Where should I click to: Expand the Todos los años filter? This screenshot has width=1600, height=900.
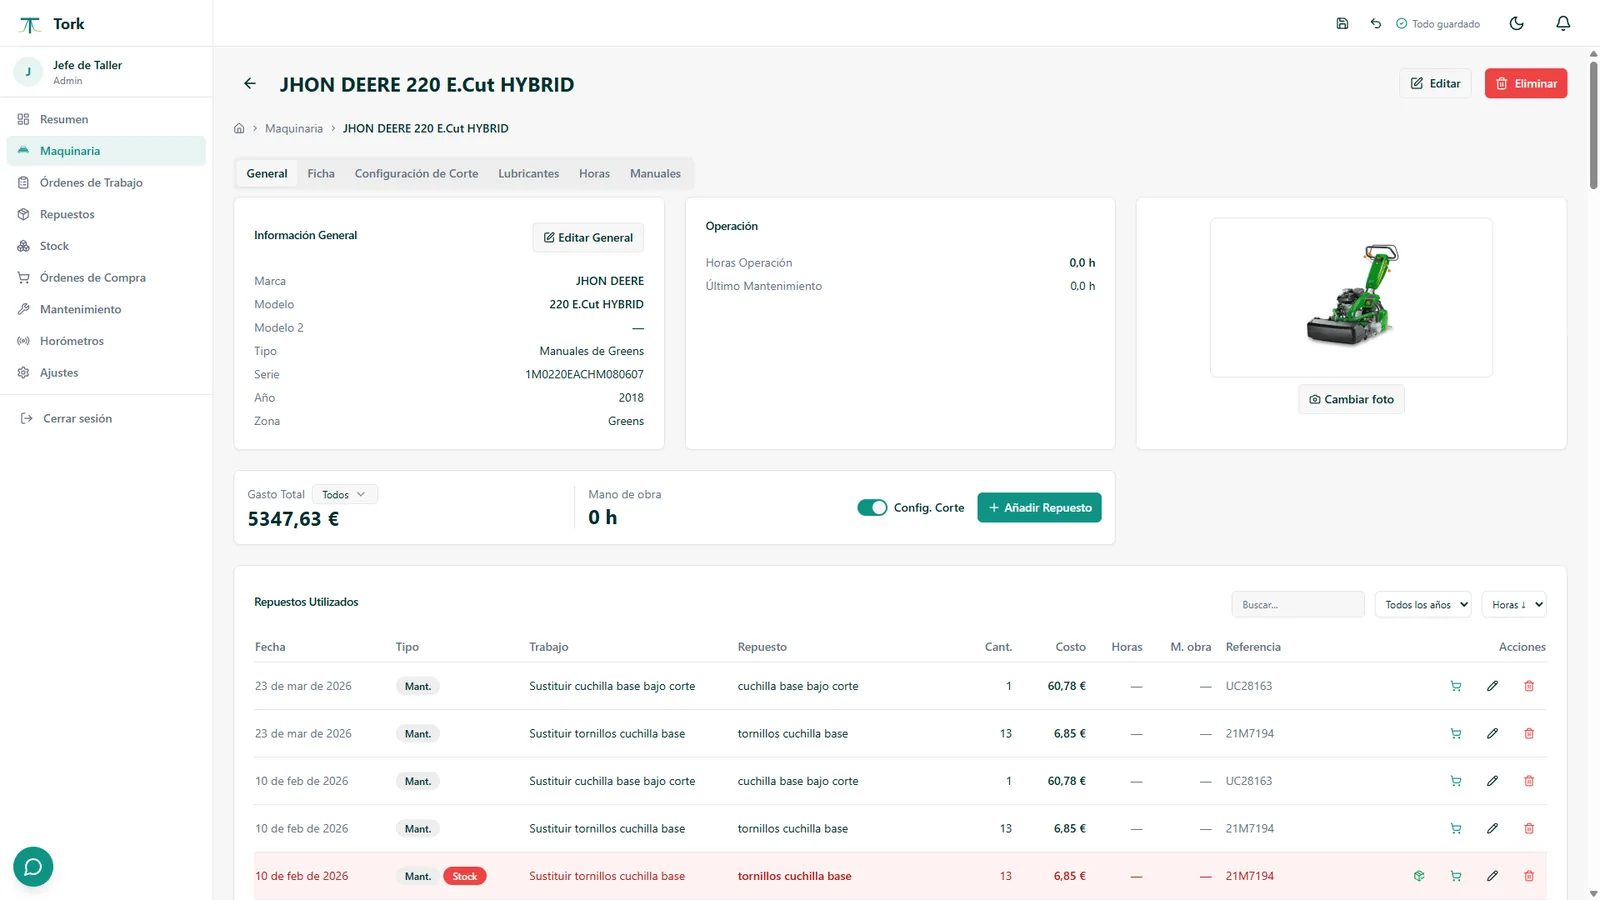(1423, 604)
